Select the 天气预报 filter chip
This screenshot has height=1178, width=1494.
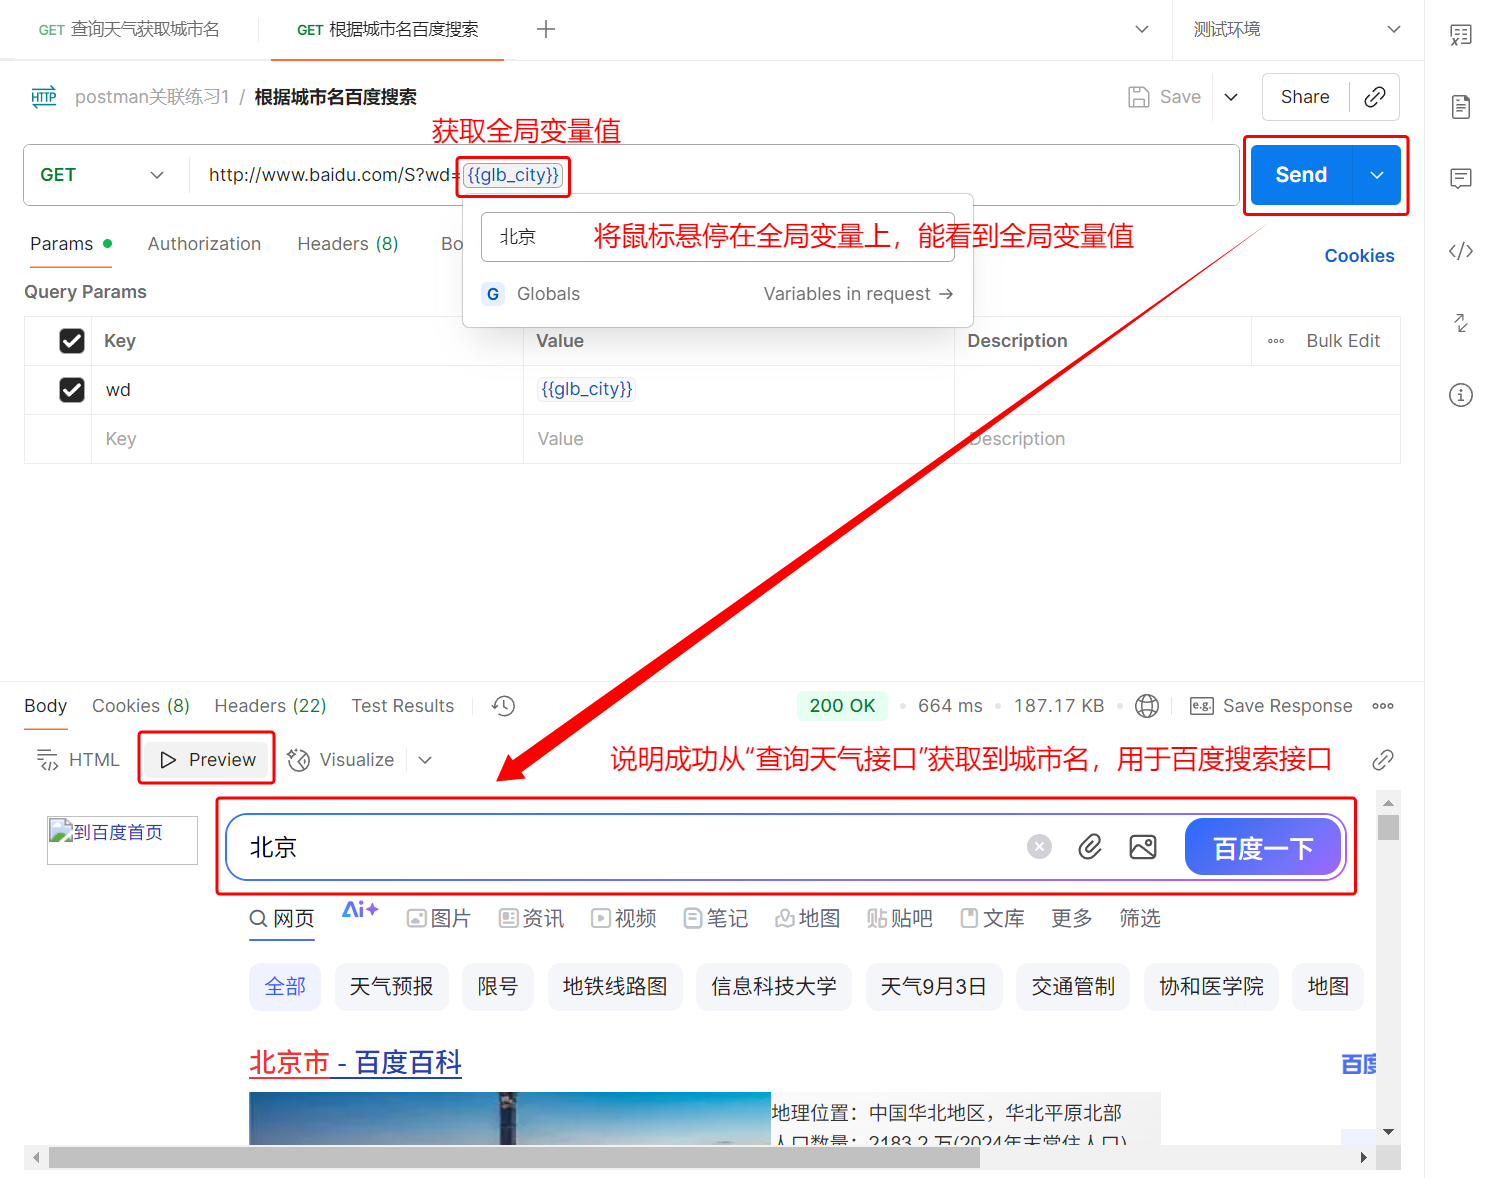391,987
